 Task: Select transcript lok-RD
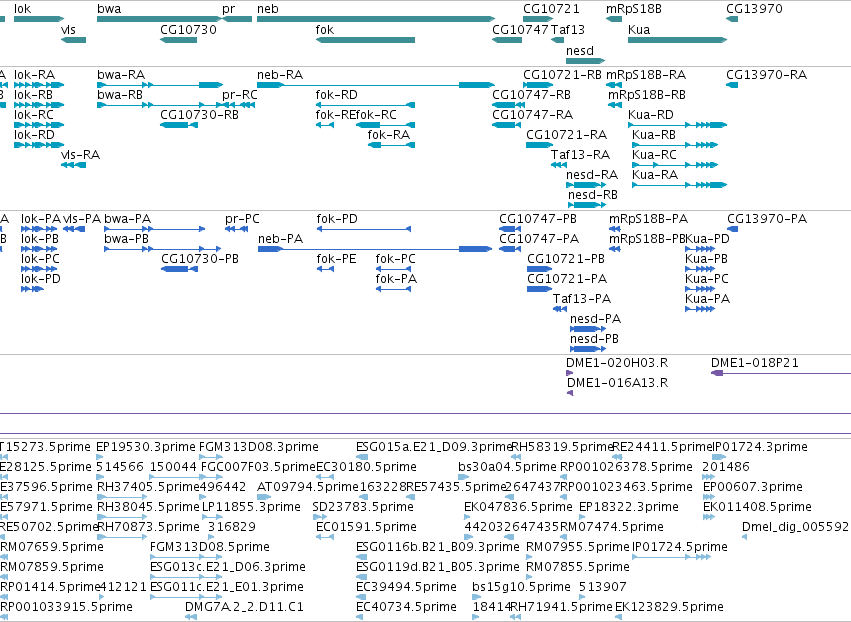(x=34, y=135)
